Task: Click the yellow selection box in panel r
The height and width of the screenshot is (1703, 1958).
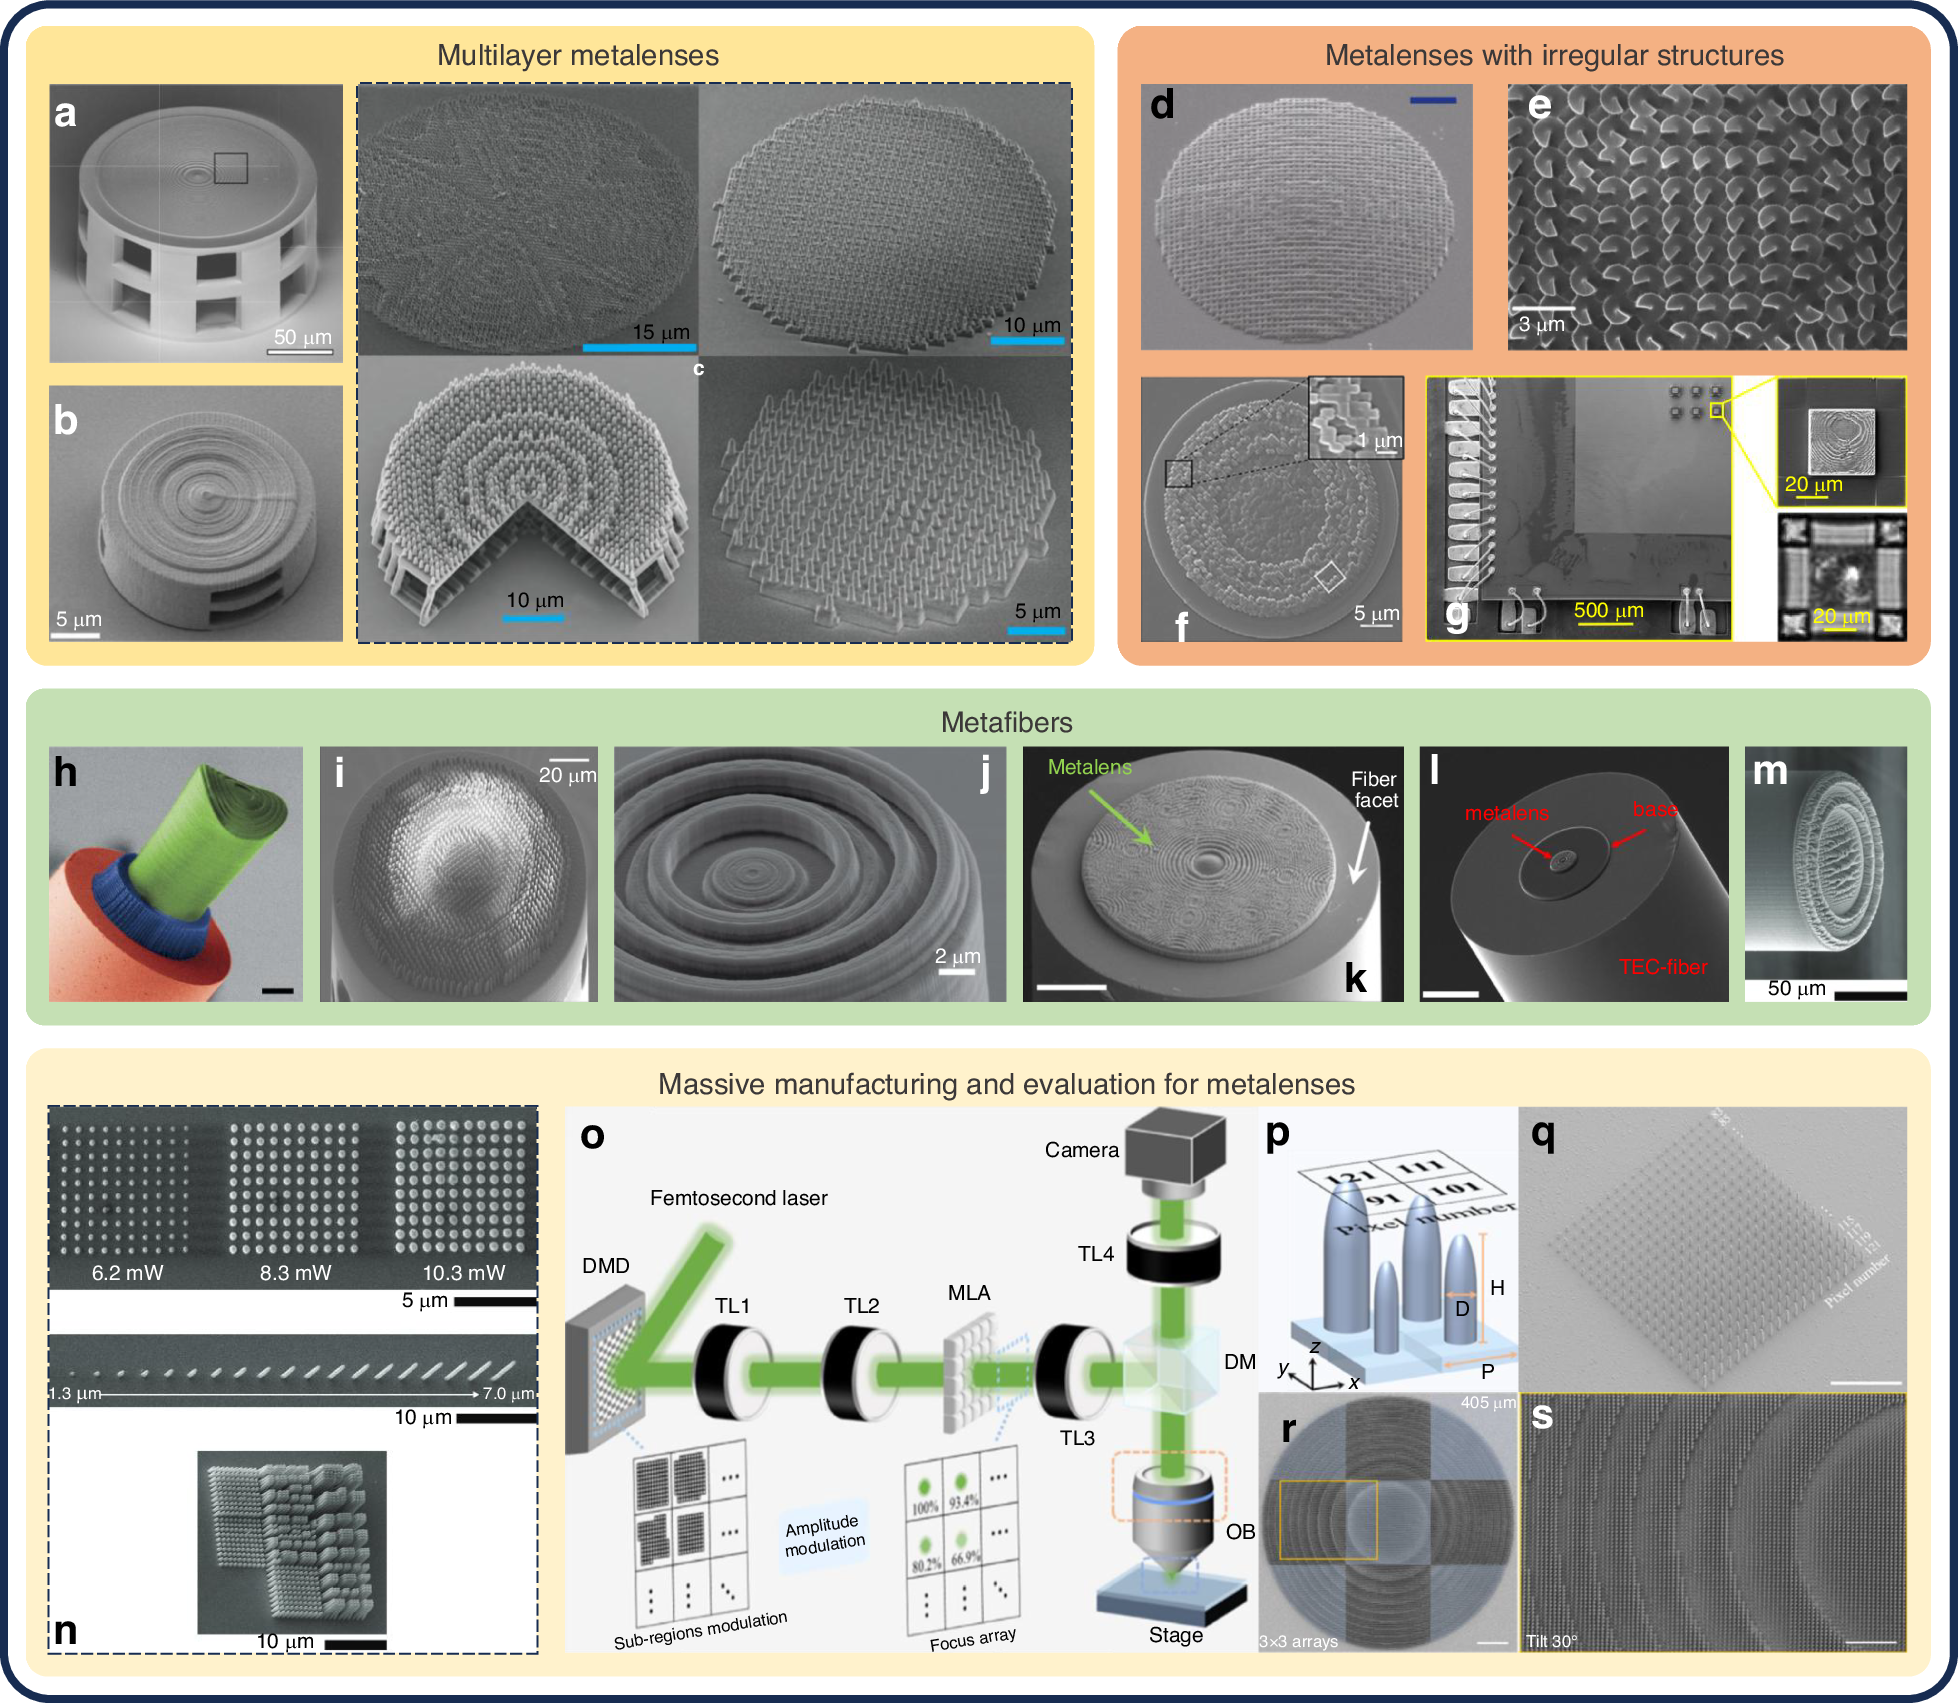Action: (1327, 1519)
